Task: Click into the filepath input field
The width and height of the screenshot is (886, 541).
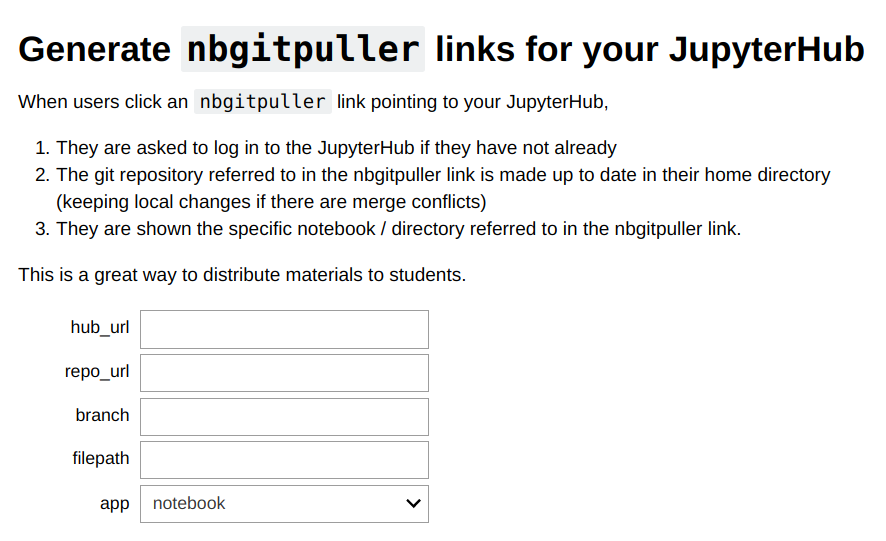Action: (284, 460)
